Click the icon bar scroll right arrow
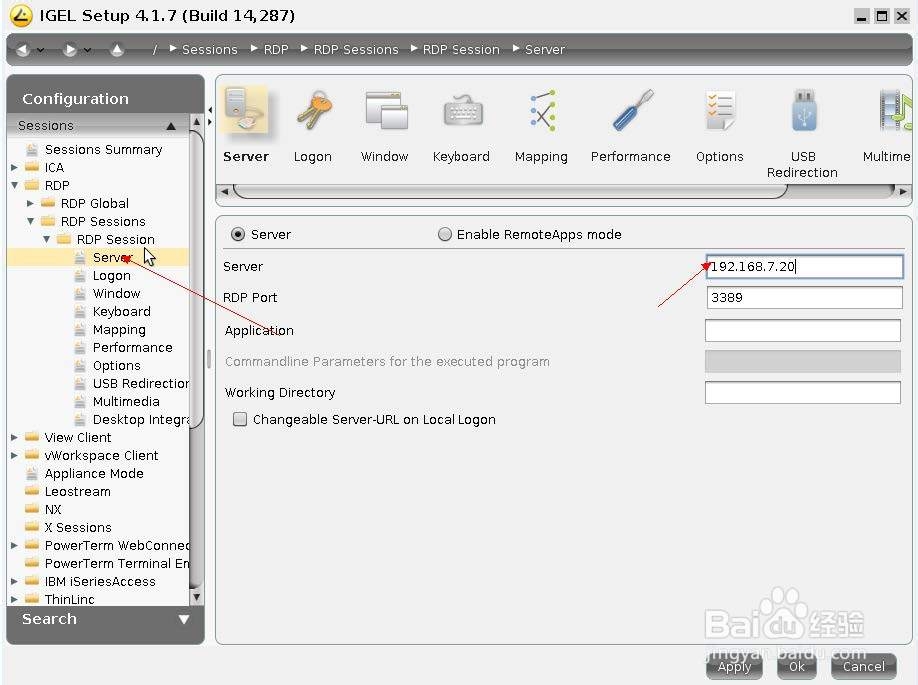Viewport: 918px width, 685px height. click(x=903, y=191)
